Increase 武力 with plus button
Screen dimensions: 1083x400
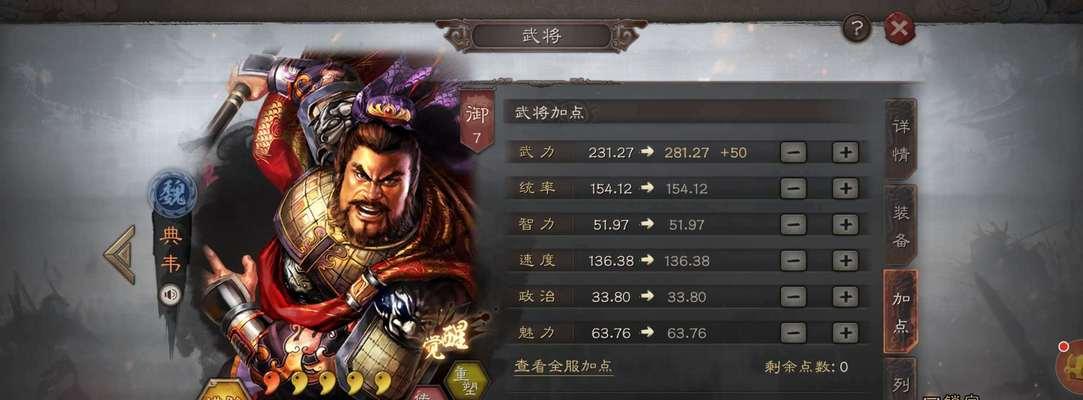[x=845, y=152]
